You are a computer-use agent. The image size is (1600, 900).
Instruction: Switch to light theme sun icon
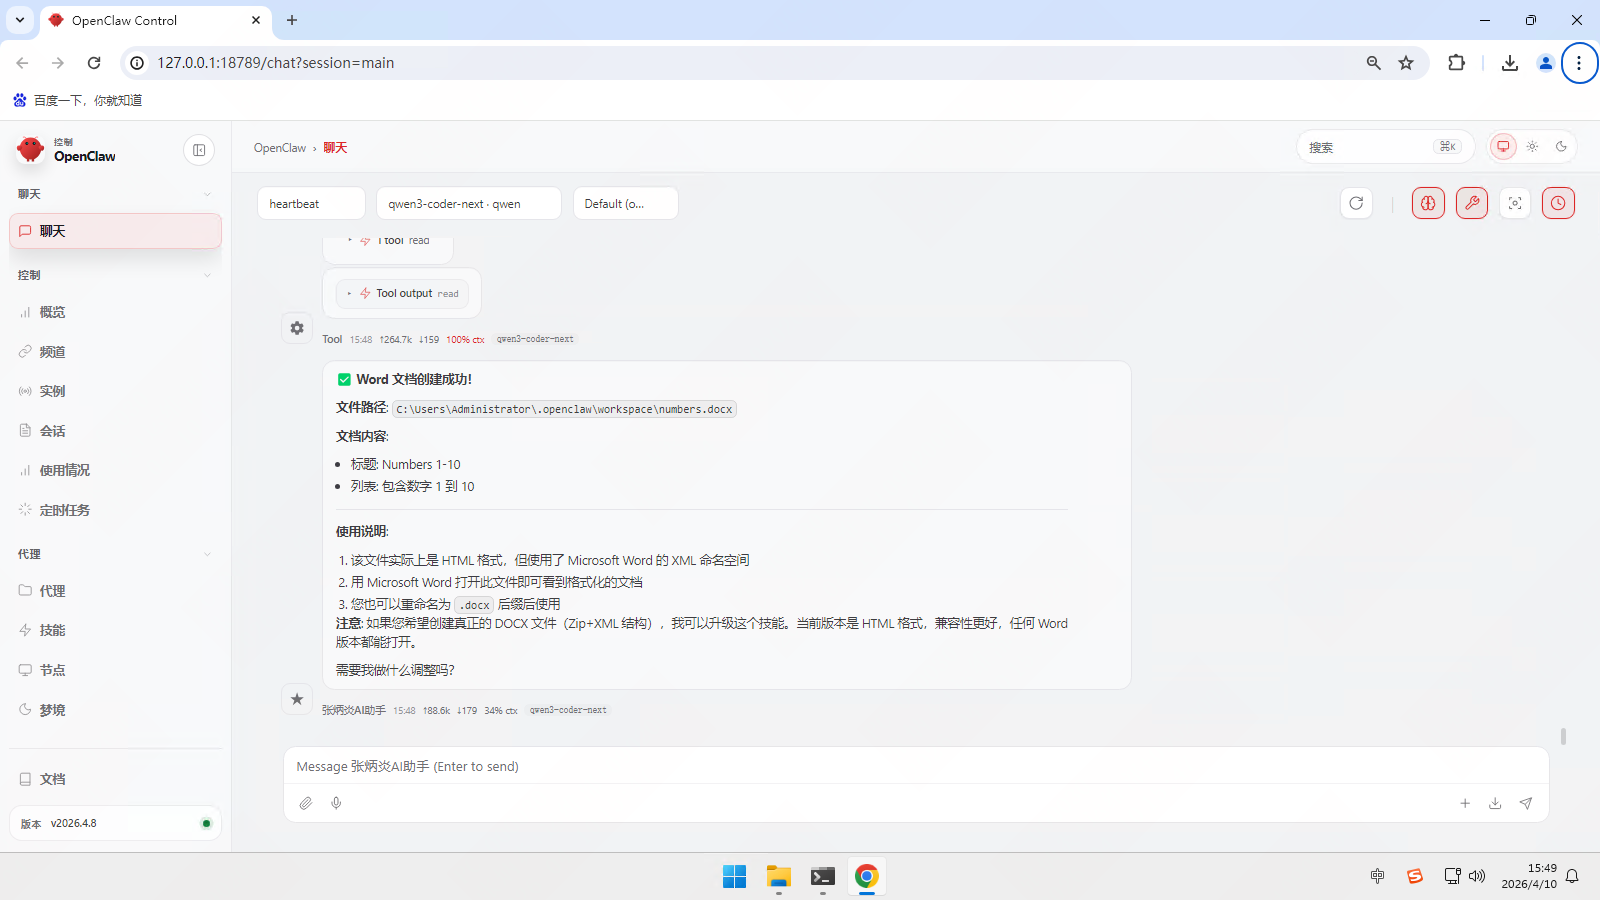tap(1532, 147)
